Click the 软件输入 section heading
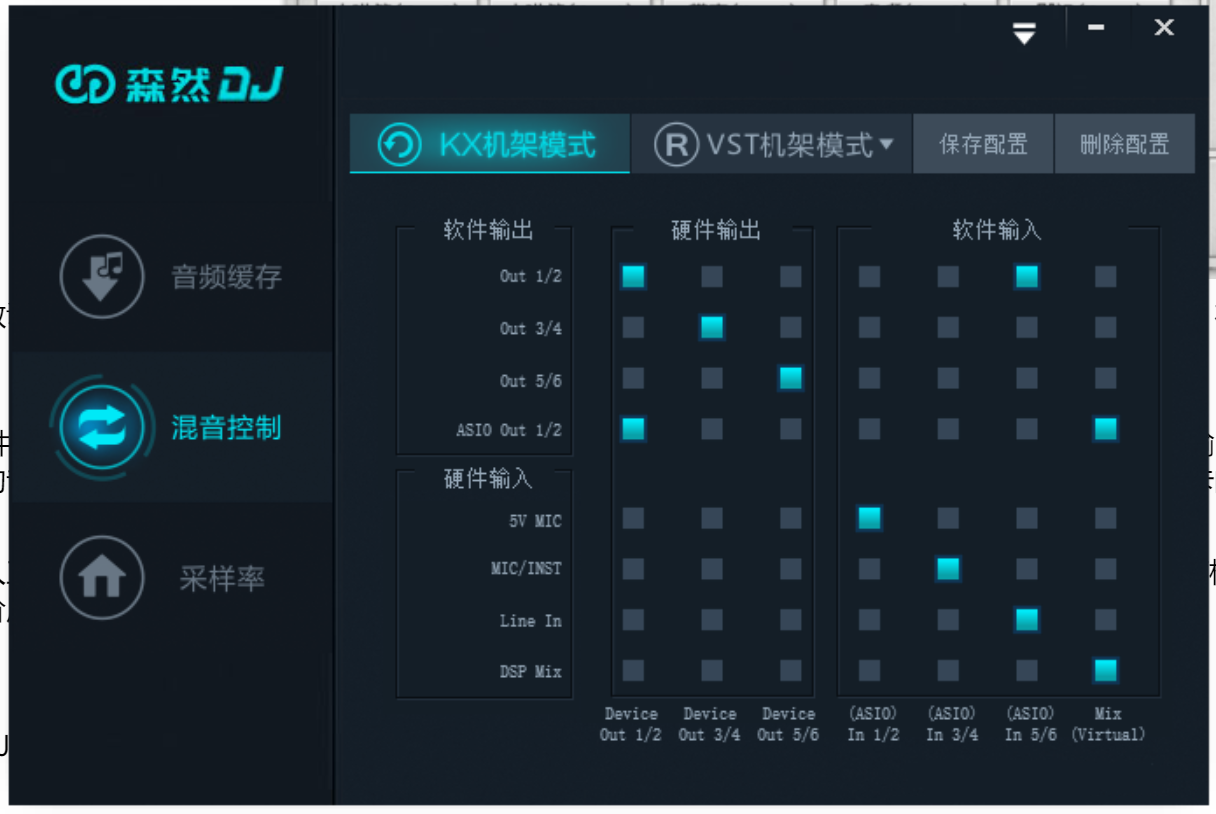Screen dimensions: 1216x814 click(x=997, y=230)
